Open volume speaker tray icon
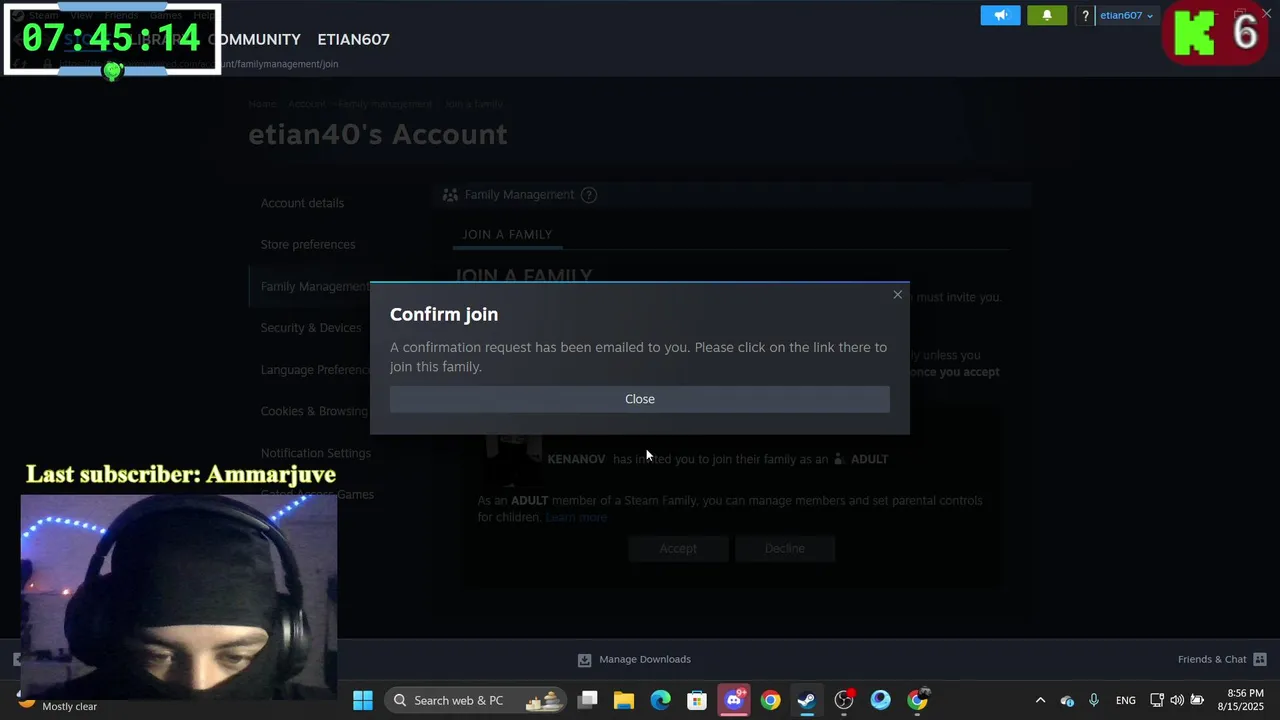This screenshot has height=720, width=1280. 1177,700
